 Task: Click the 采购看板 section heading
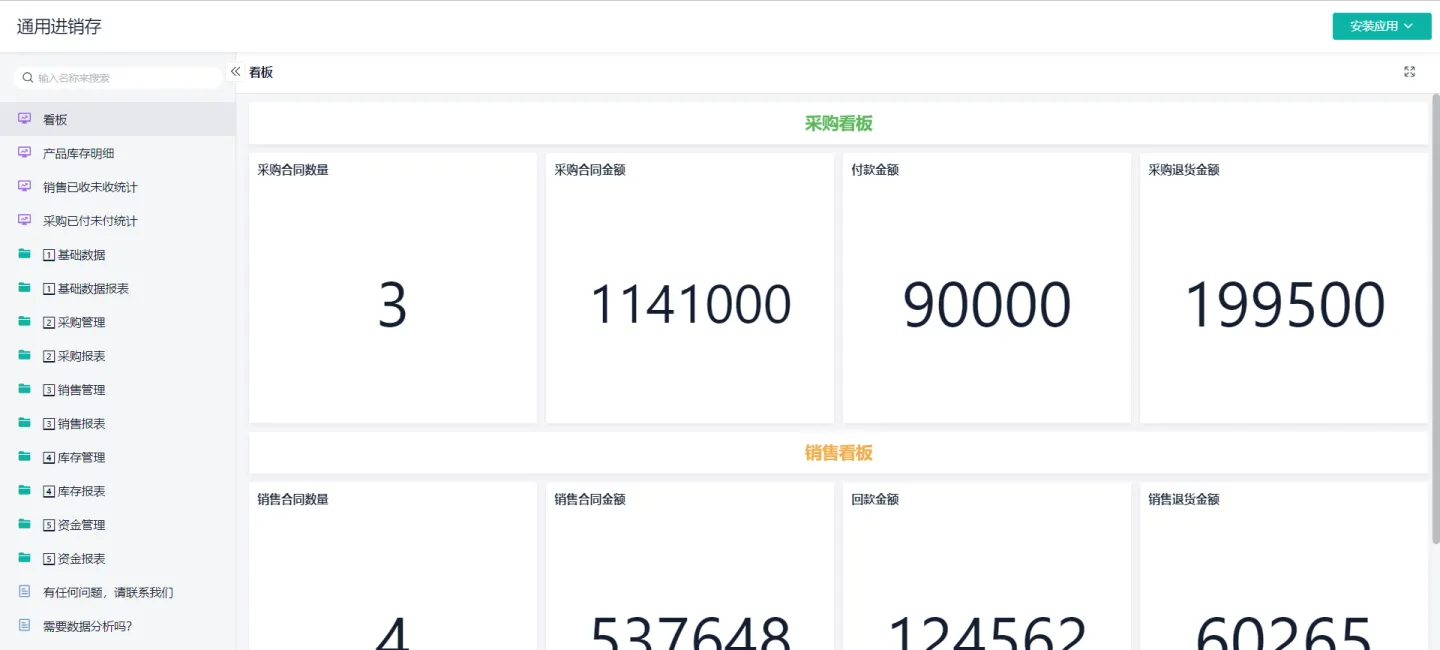point(838,123)
